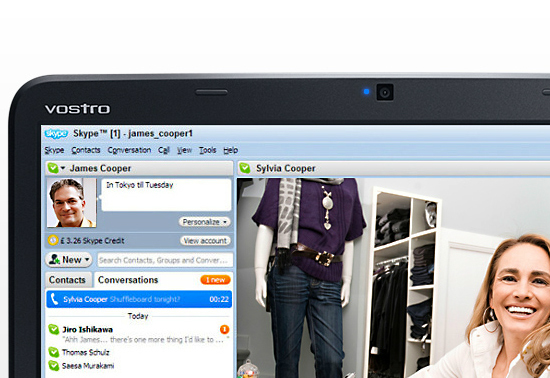Image resolution: width=550 pixels, height=378 pixels.
Task: Switch to the Conversations tab
Action: 128,280
